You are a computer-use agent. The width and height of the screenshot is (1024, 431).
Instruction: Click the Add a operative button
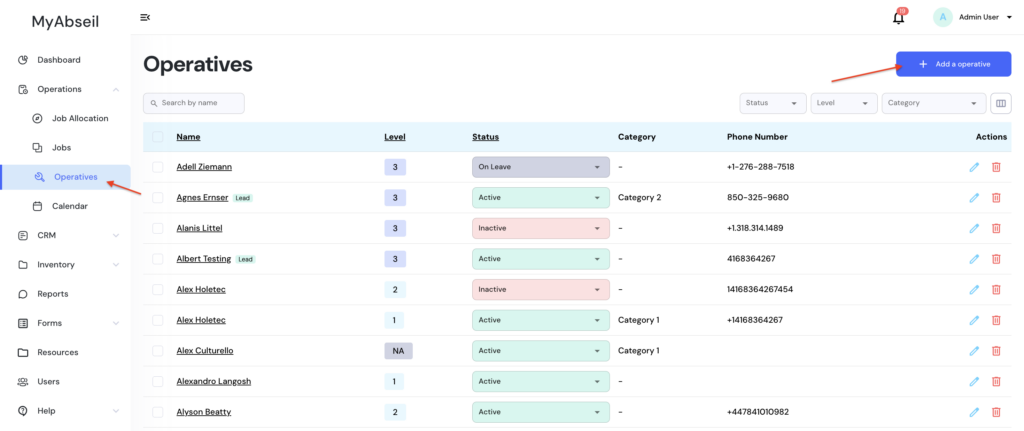pos(953,64)
